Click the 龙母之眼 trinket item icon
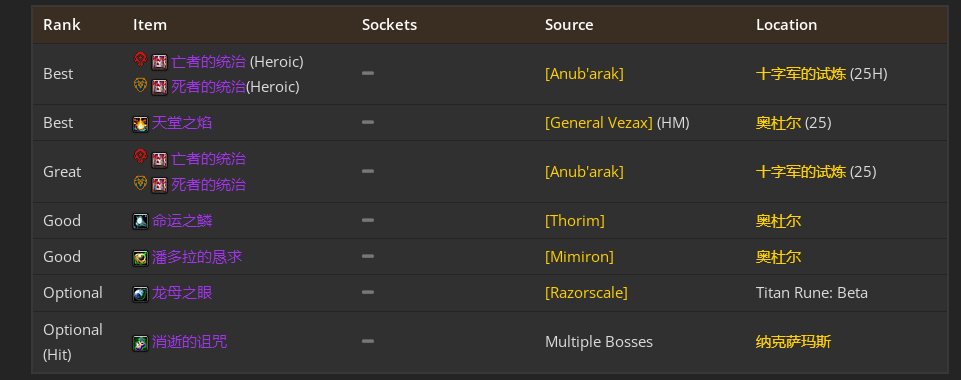The width and height of the screenshot is (961, 380). click(x=140, y=294)
